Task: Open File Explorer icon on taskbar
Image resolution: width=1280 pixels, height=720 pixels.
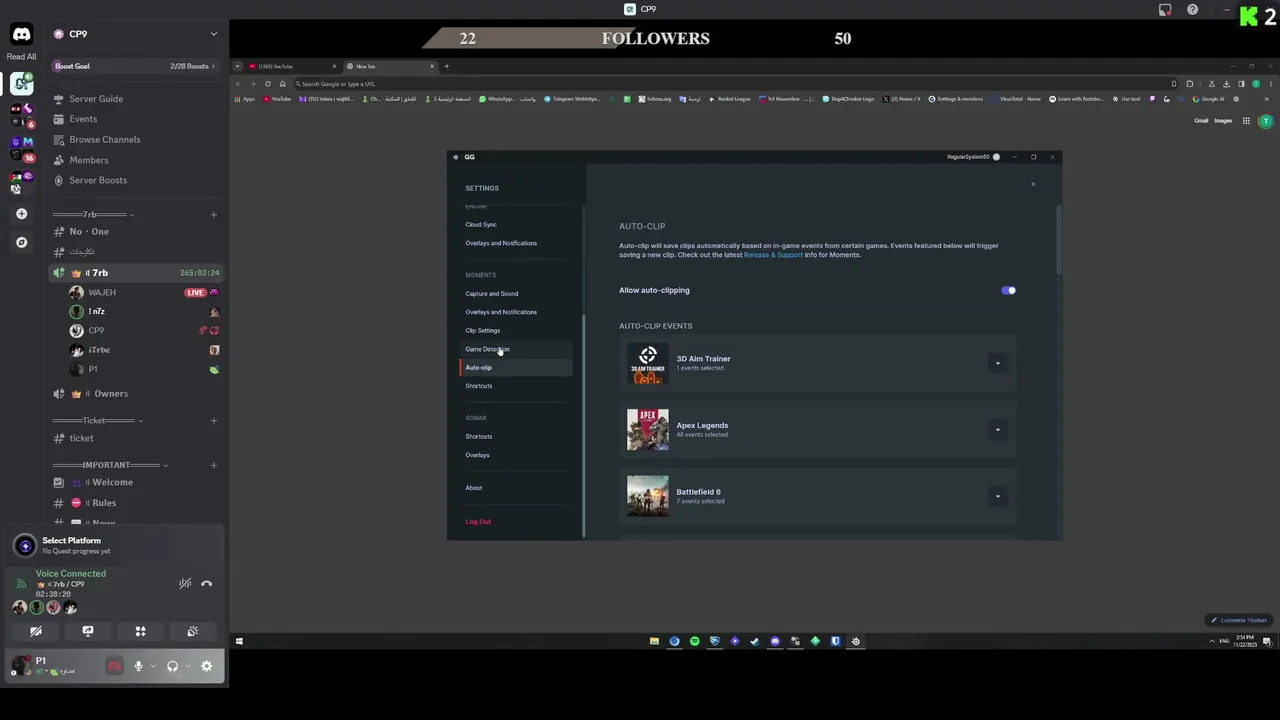Action: (654, 641)
